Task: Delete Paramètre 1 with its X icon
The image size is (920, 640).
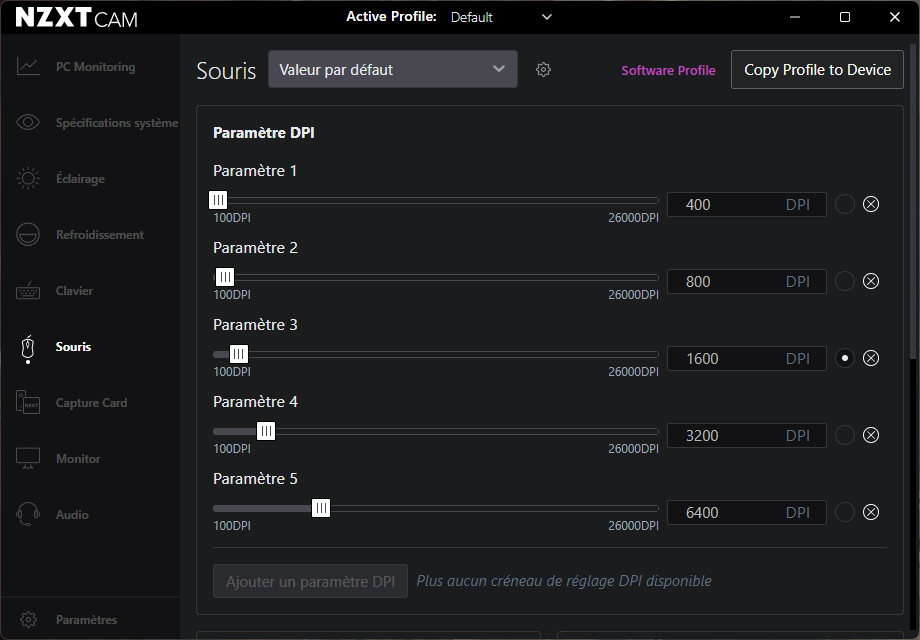Action: pos(871,204)
